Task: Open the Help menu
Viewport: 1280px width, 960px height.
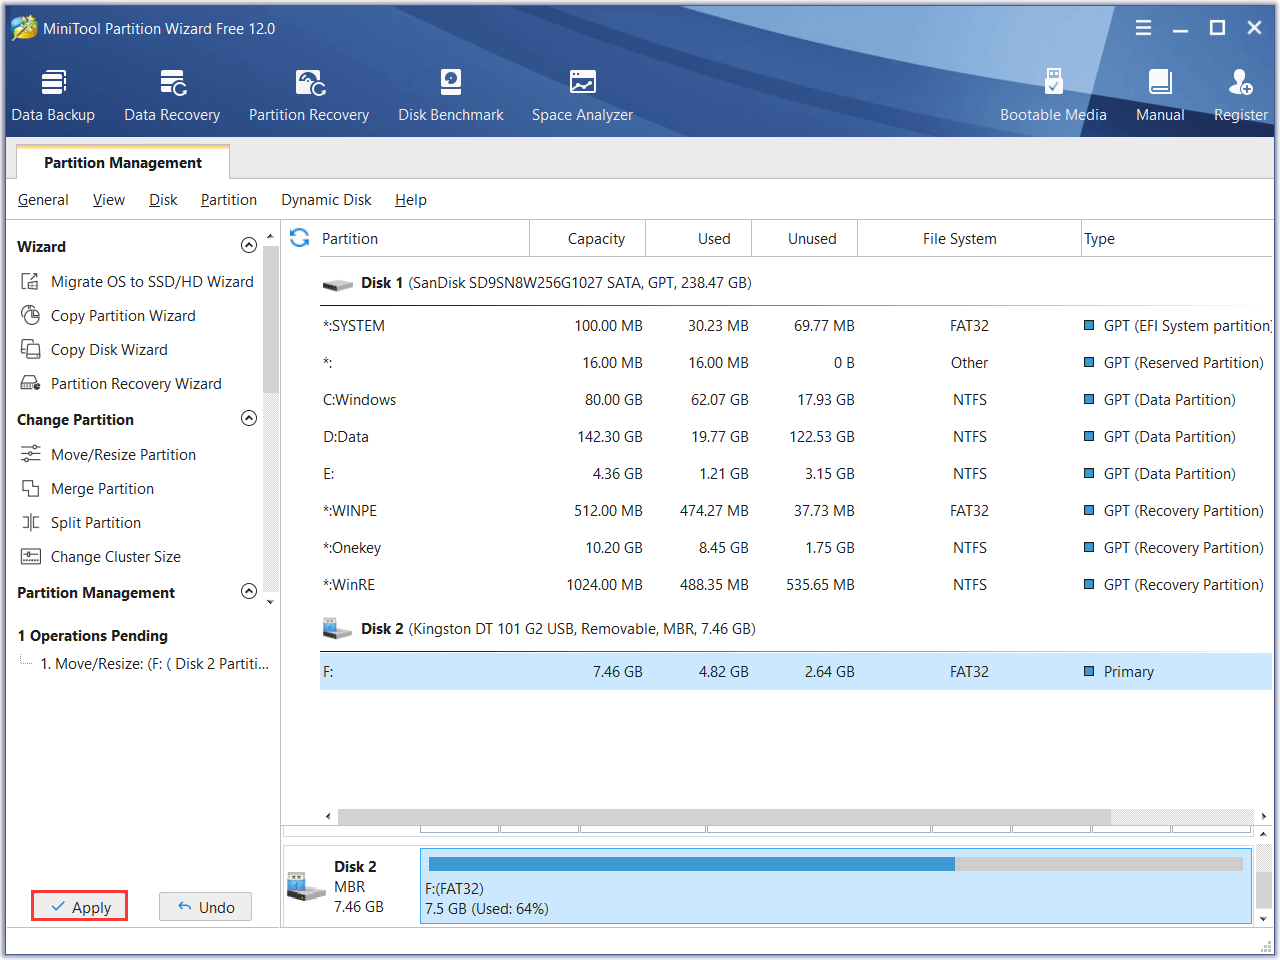Action: click(411, 200)
